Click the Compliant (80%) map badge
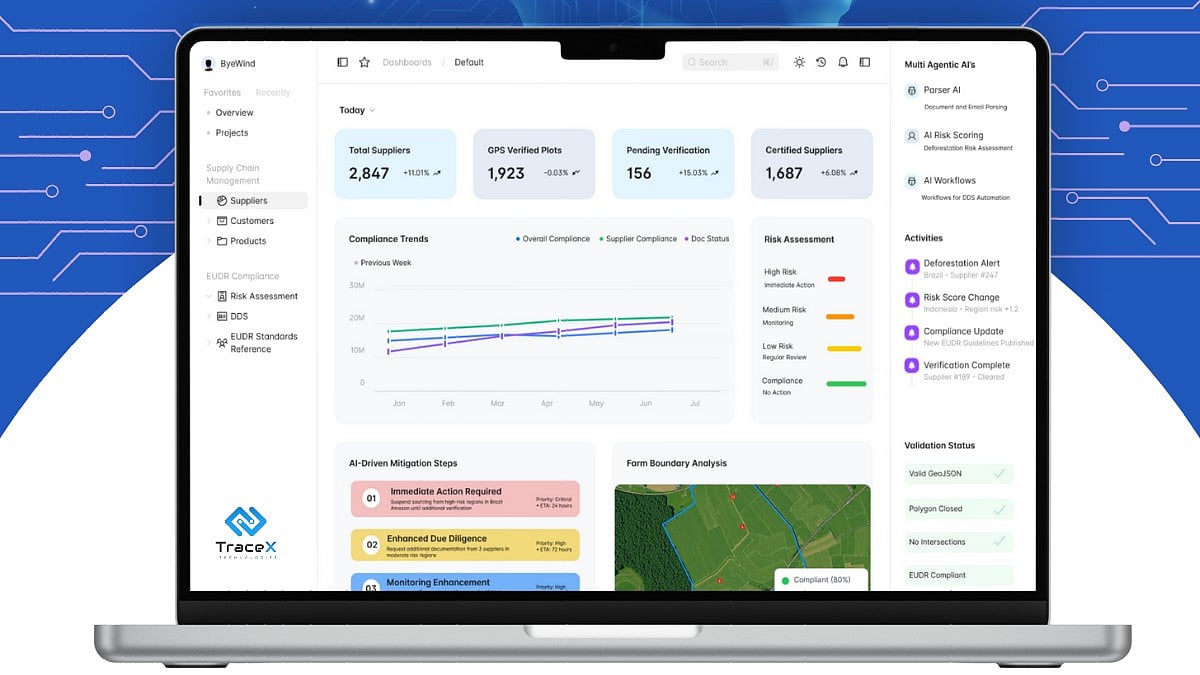 tap(821, 580)
